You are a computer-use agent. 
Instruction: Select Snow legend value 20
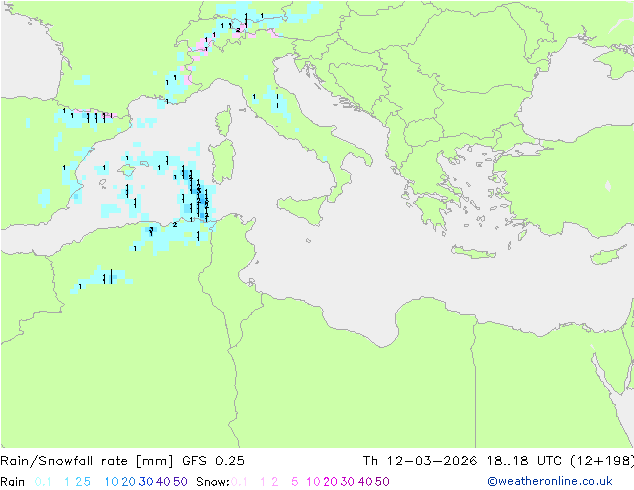pos(330,482)
